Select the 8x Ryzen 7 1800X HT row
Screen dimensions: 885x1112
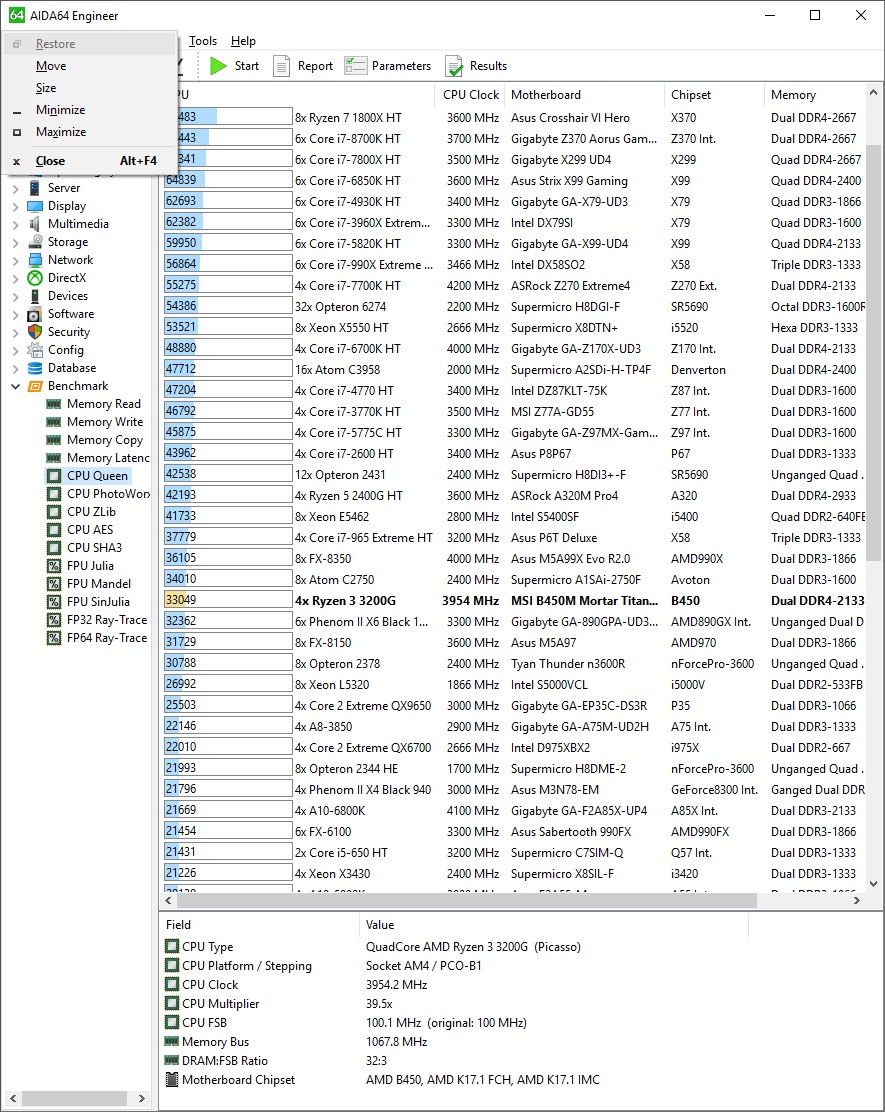pos(514,118)
